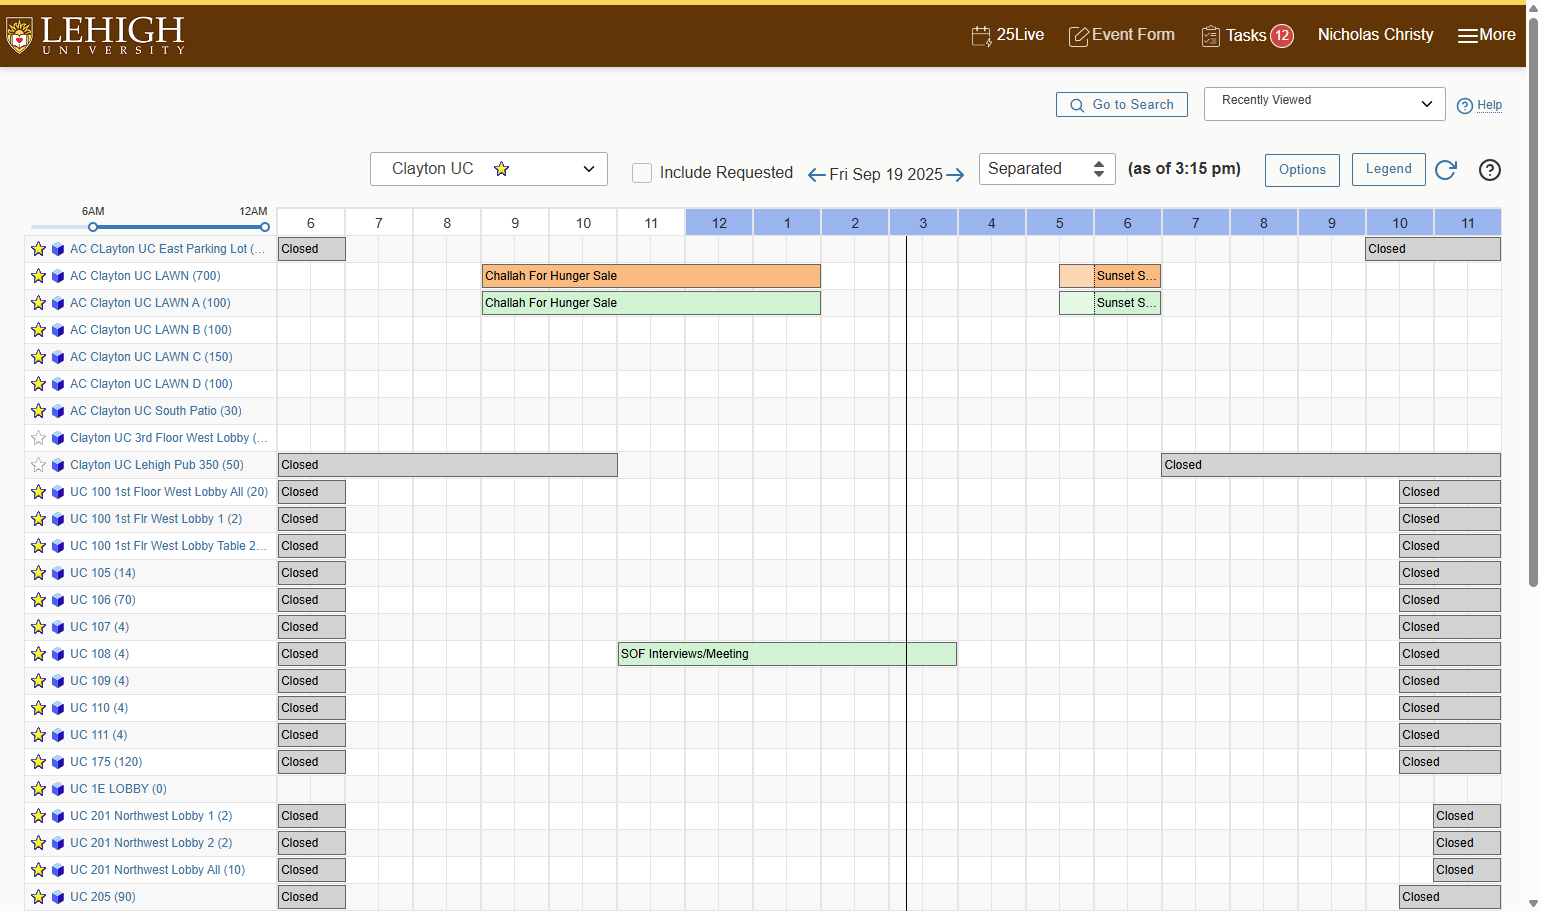The width and height of the screenshot is (1541, 911).
Task: Click the 12 hour column header
Action: (719, 223)
